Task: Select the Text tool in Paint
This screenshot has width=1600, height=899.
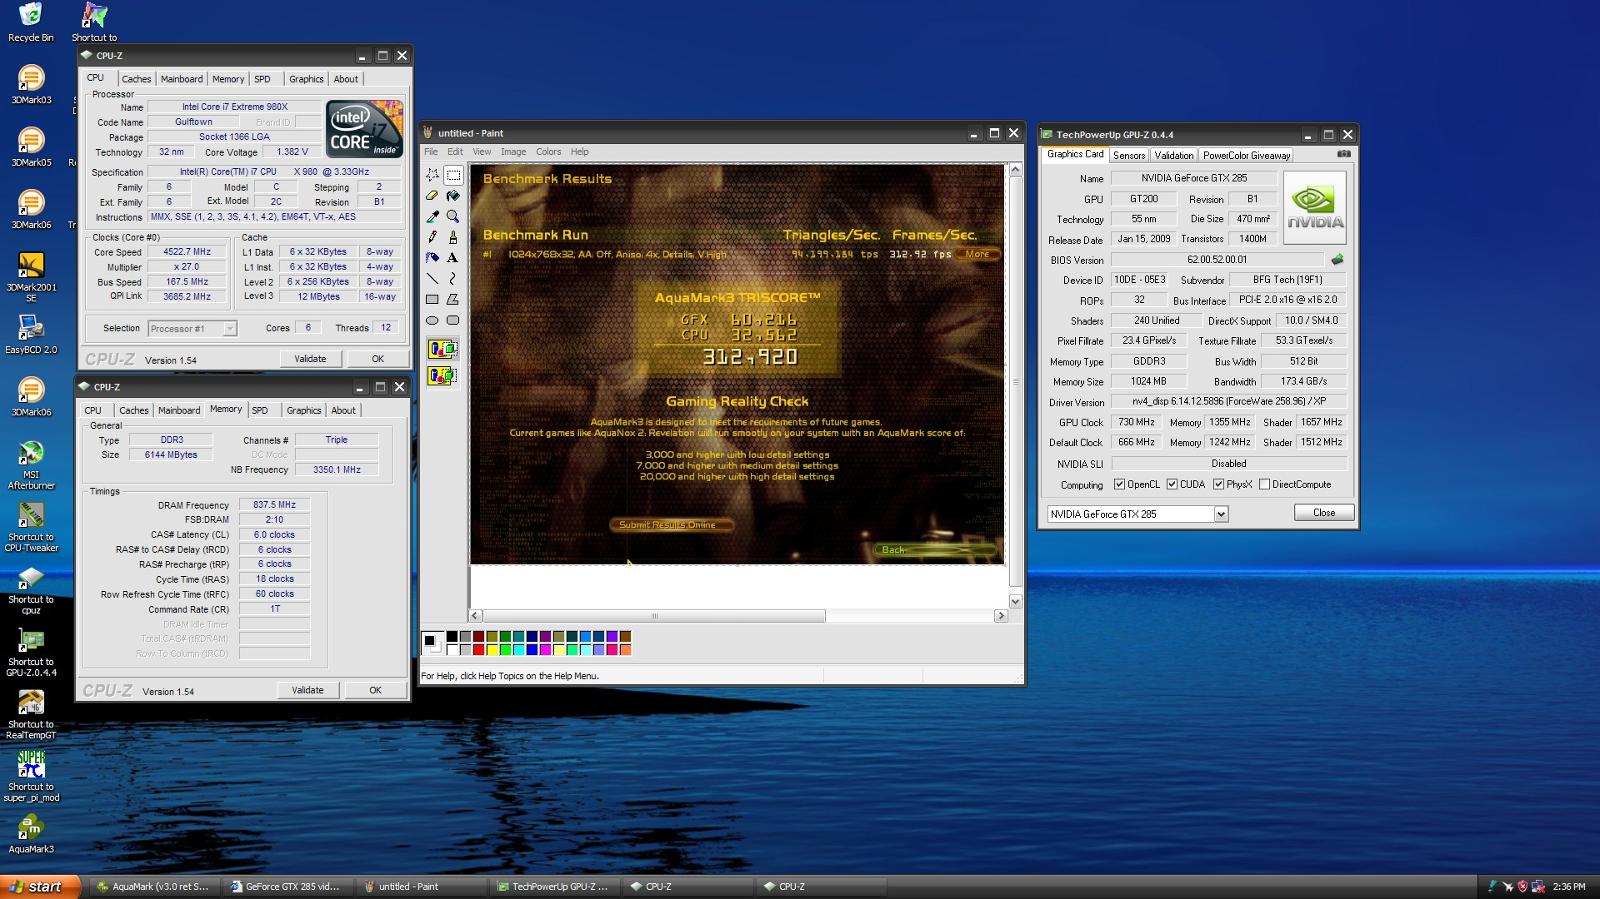Action: [453, 258]
